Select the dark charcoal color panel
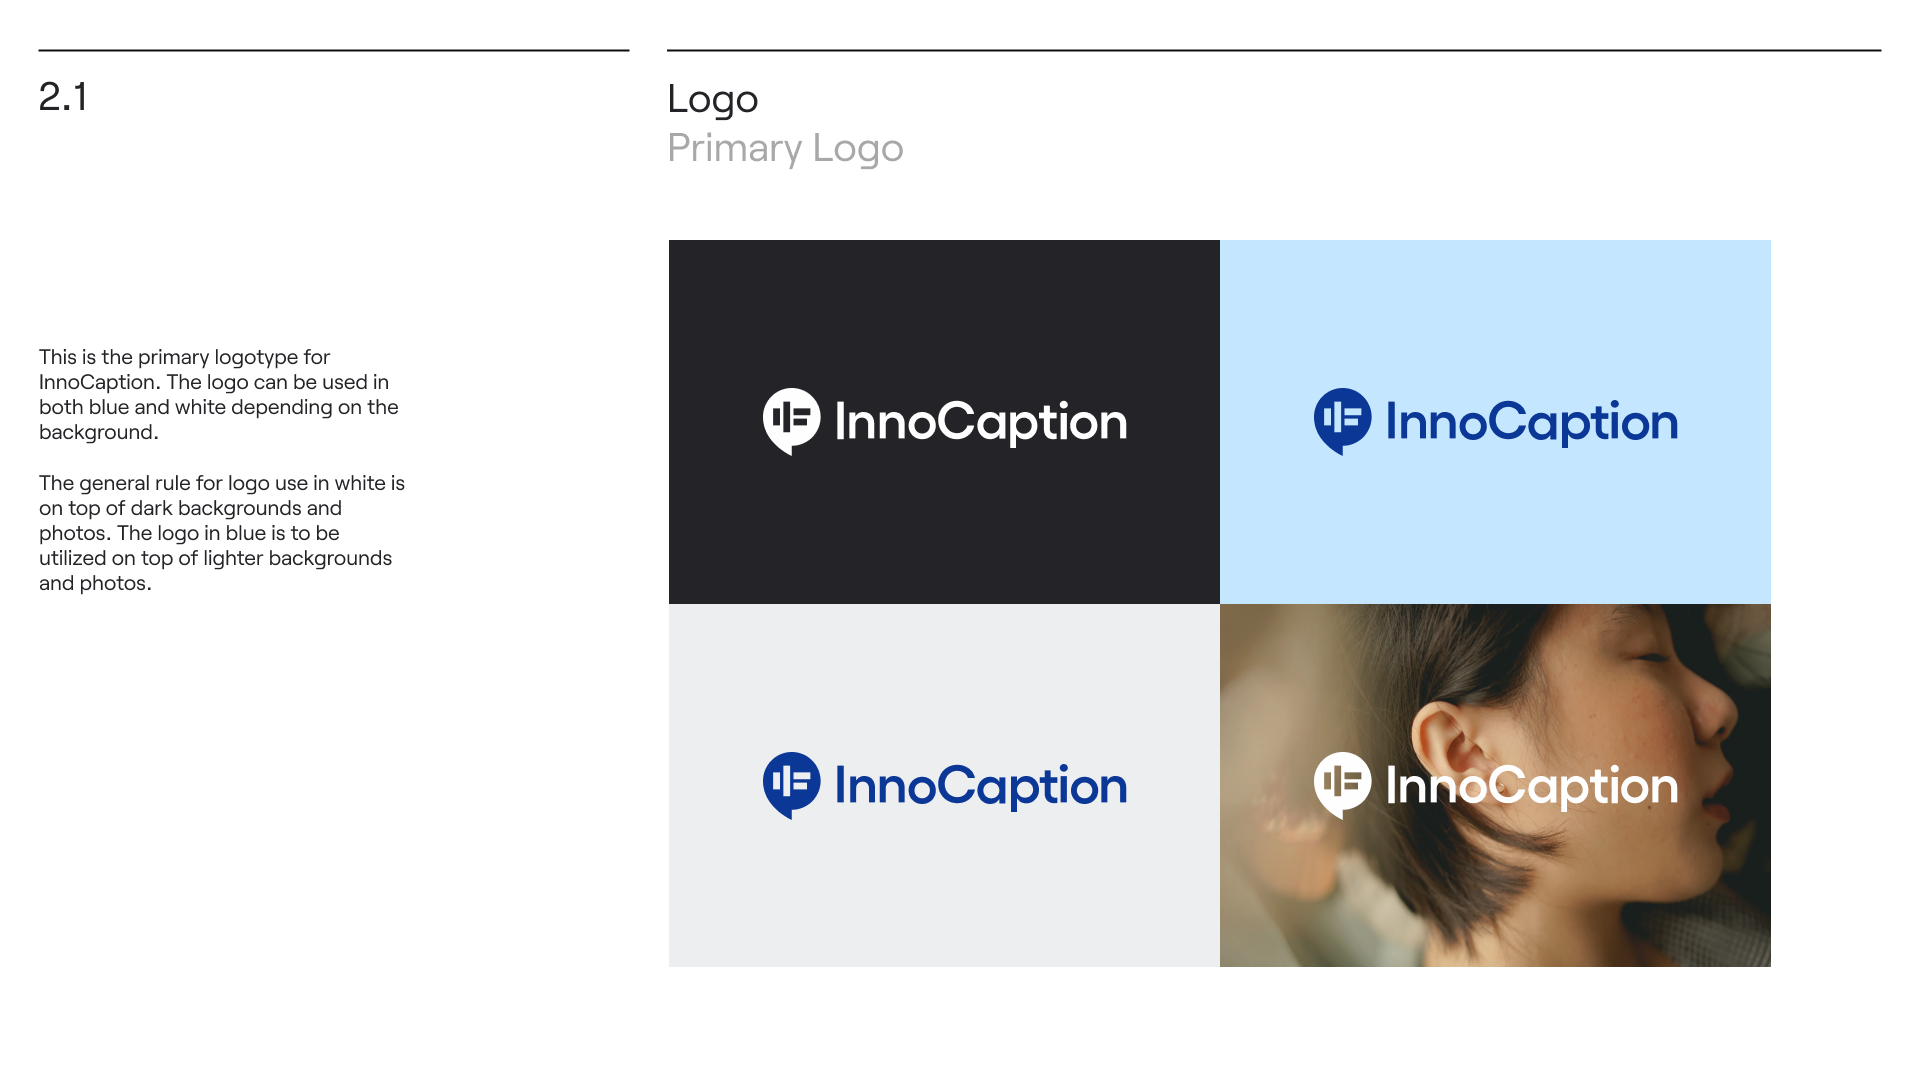The width and height of the screenshot is (1920, 1080). point(944,422)
